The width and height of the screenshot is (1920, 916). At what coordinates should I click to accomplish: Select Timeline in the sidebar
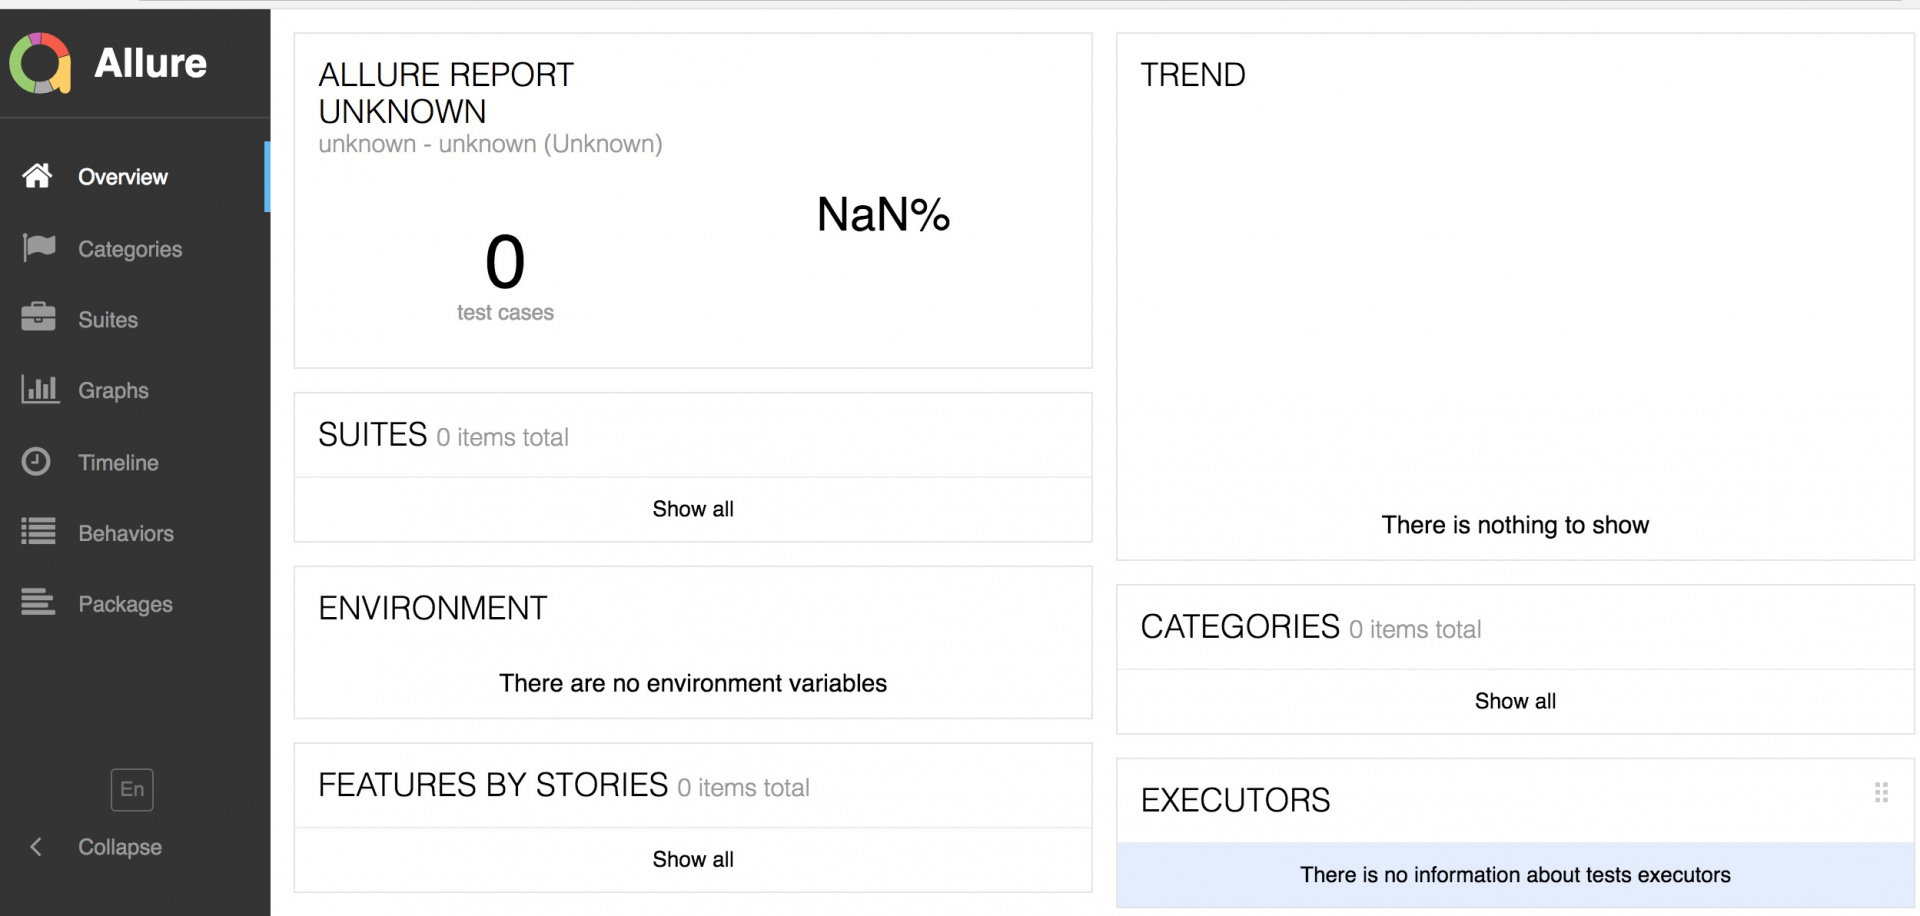coord(135,462)
